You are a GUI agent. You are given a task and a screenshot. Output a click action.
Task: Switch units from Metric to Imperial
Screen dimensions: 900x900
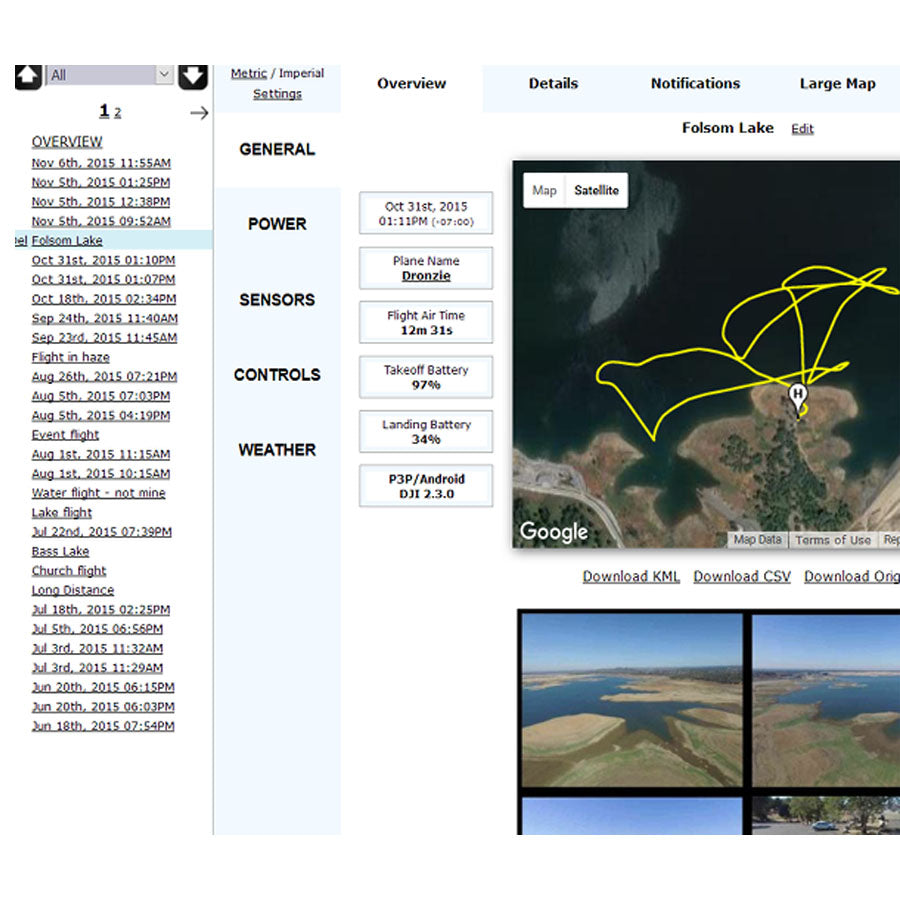tap(300, 73)
